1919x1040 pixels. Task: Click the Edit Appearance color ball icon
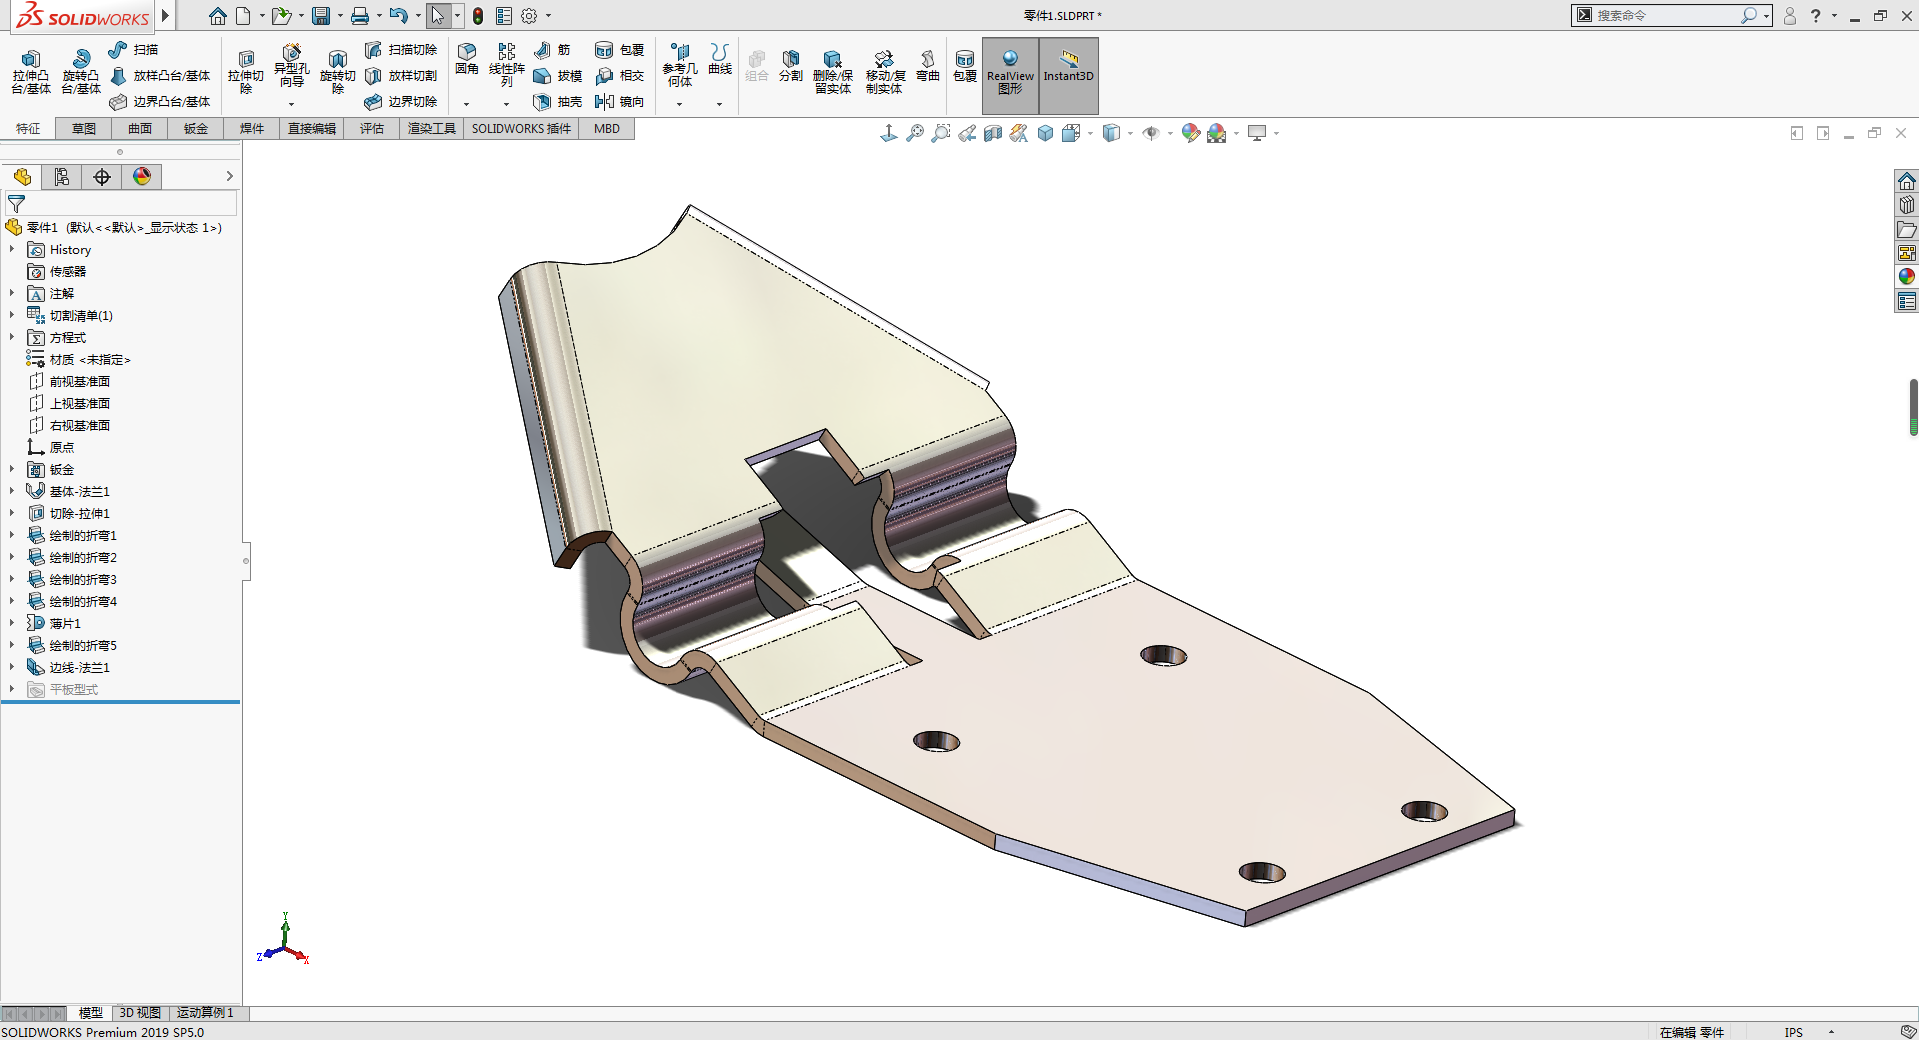pyautogui.click(x=1190, y=133)
